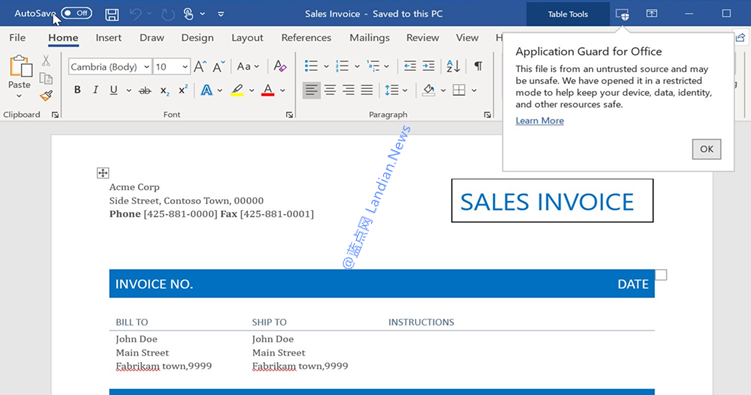Switch to the Mailings tab
Image resolution: width=751 pixels, height=395 pixels.
click(x=369, y=37)
